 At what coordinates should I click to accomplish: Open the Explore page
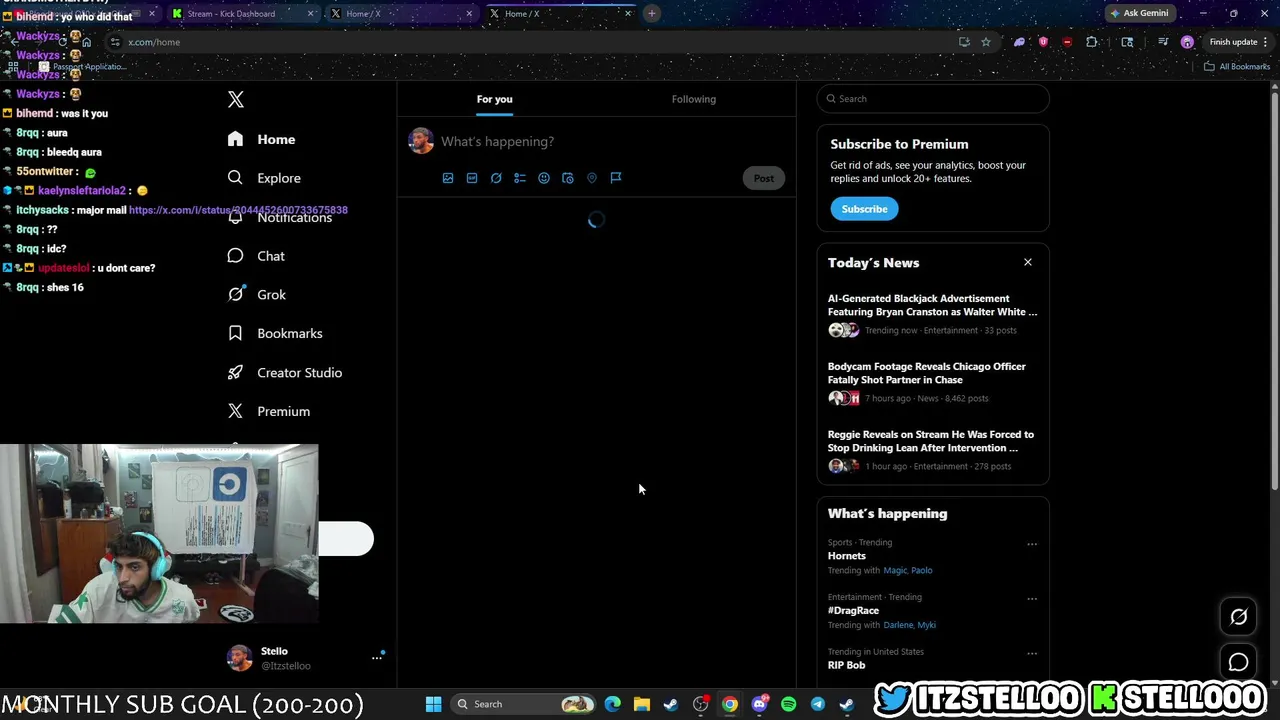(264, 178)
